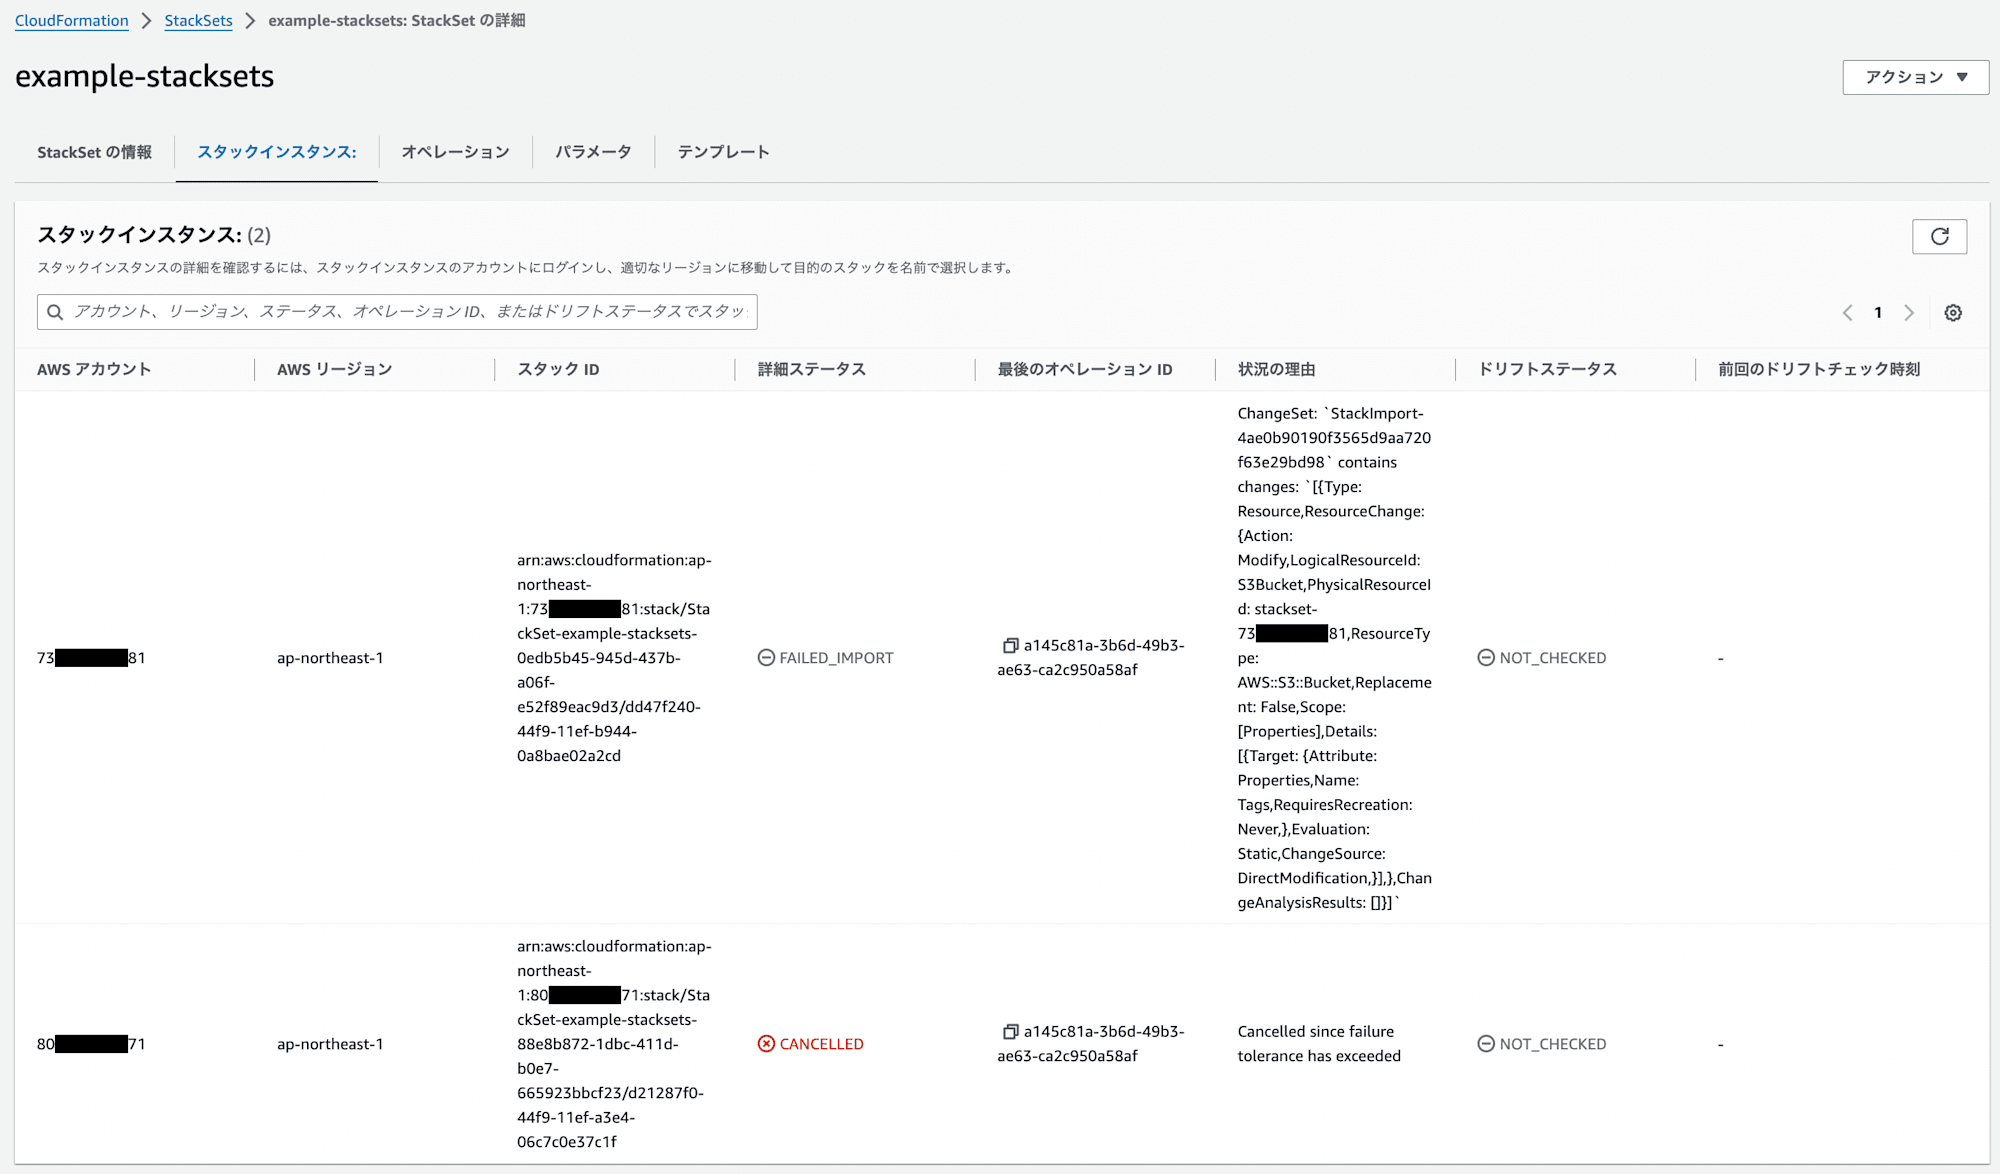
Task: Click stack ARN ending 0a8bae02a2cd
Action: (614, 658)
